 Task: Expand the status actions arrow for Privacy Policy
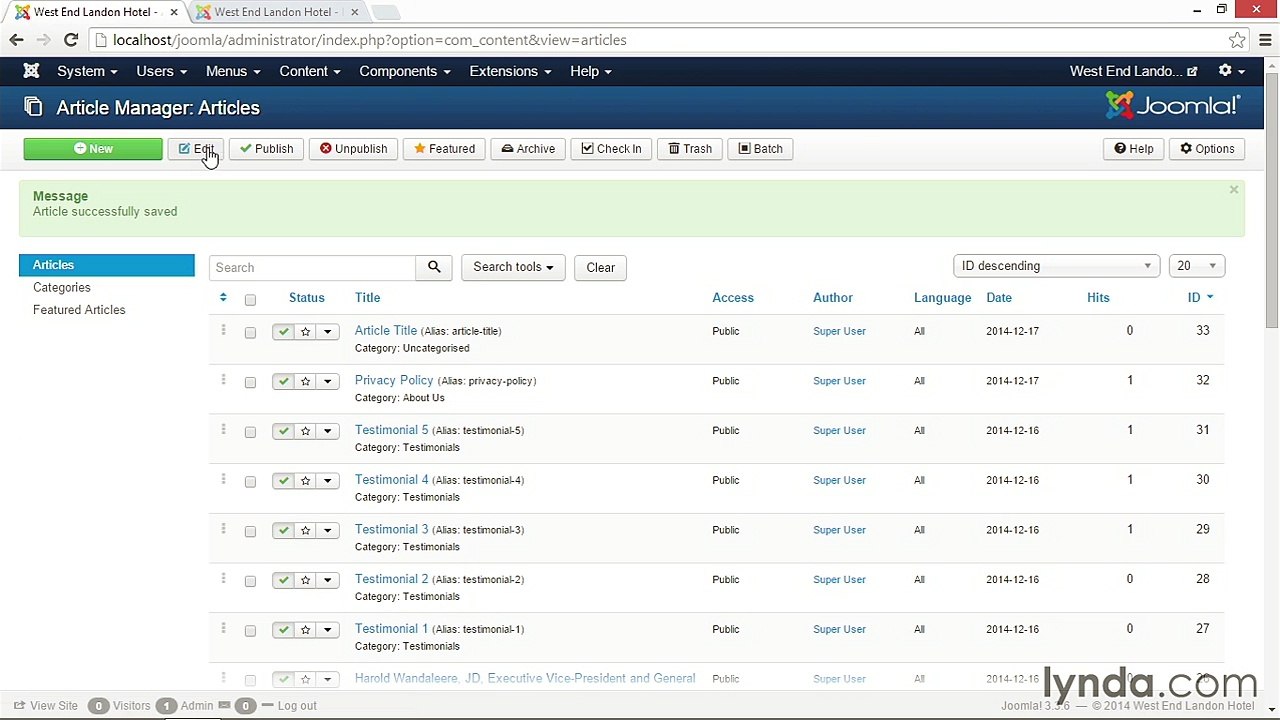327,381
